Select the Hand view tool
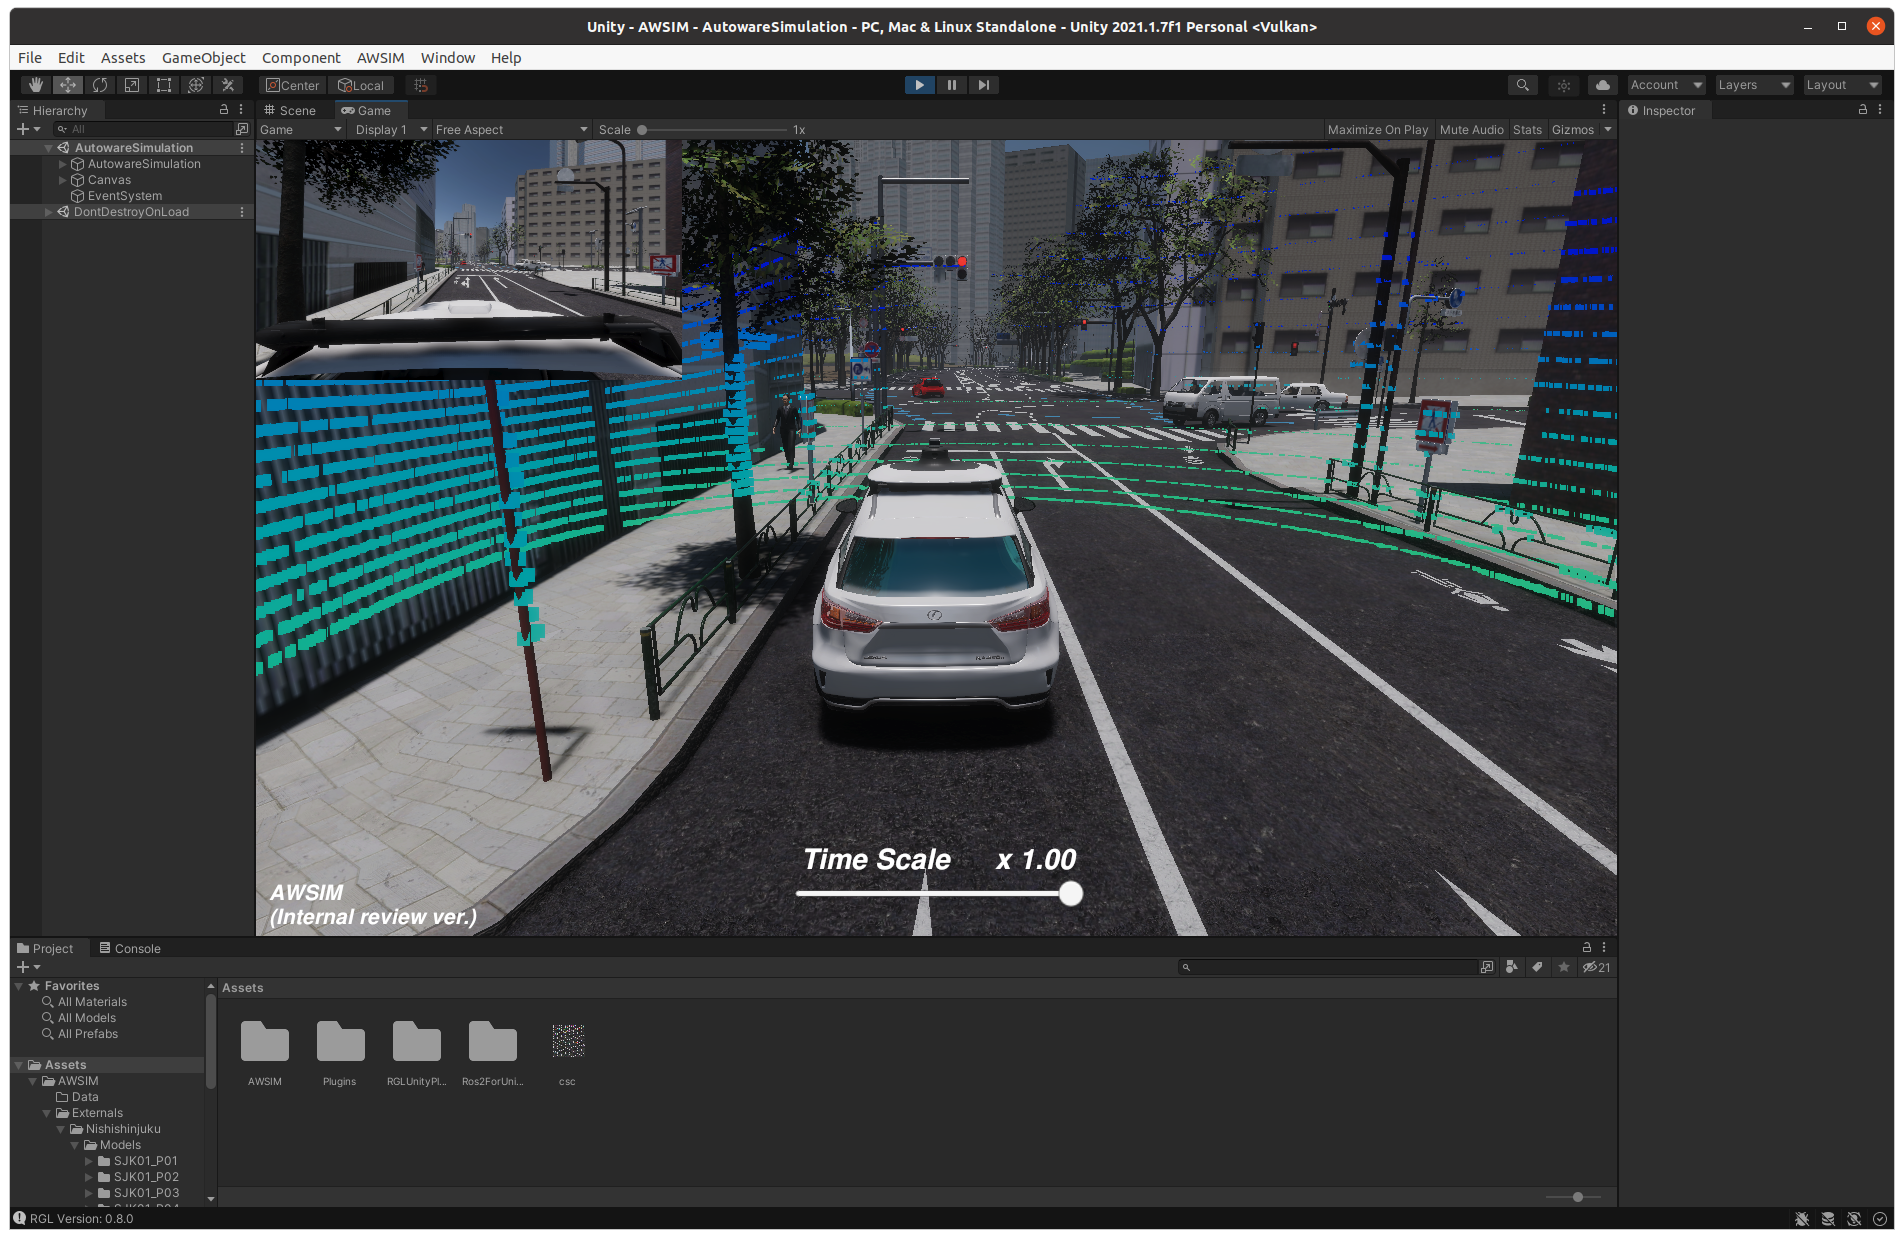This screenshot has width=1904, height=1239. click(x=36, y=85)
